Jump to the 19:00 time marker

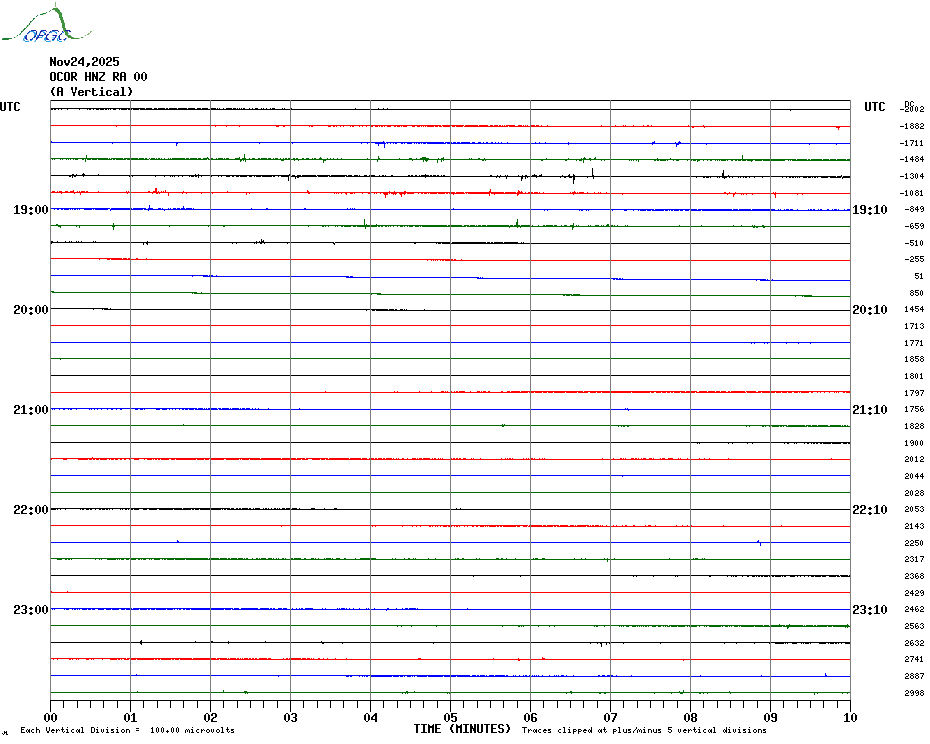[x=30, y=210]
